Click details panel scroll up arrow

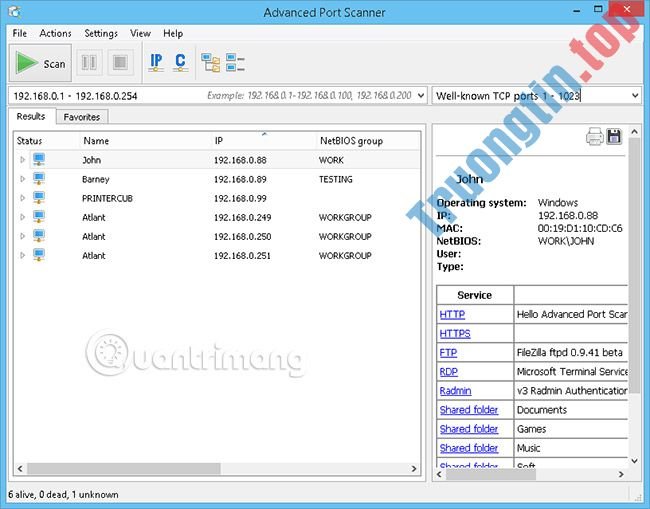pos(634,132)
